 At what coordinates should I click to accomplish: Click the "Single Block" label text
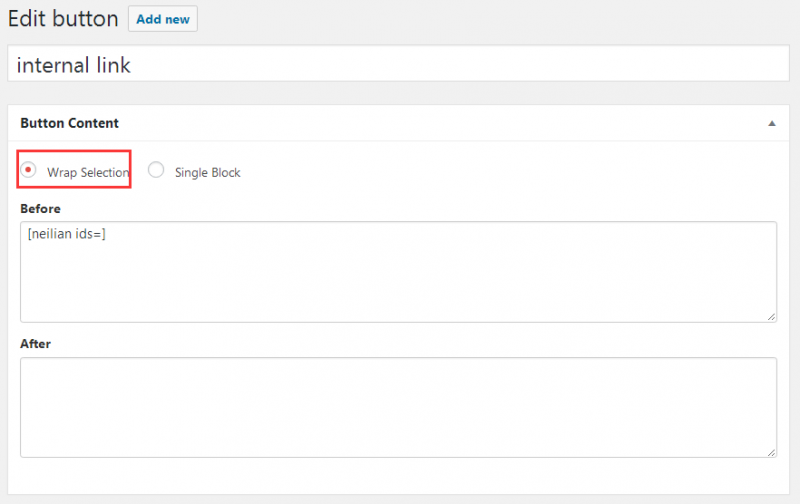pos(207,172)
